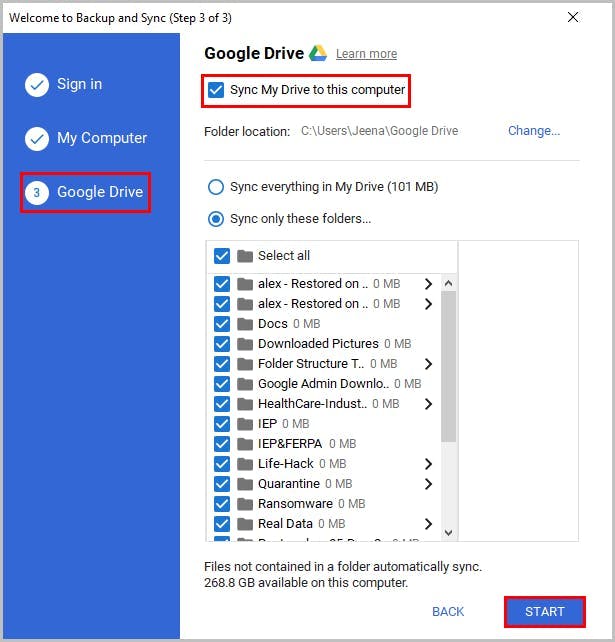Uncheck the Downloaded Pictures checkbox
615x642 pixels.
coord(222,344)
